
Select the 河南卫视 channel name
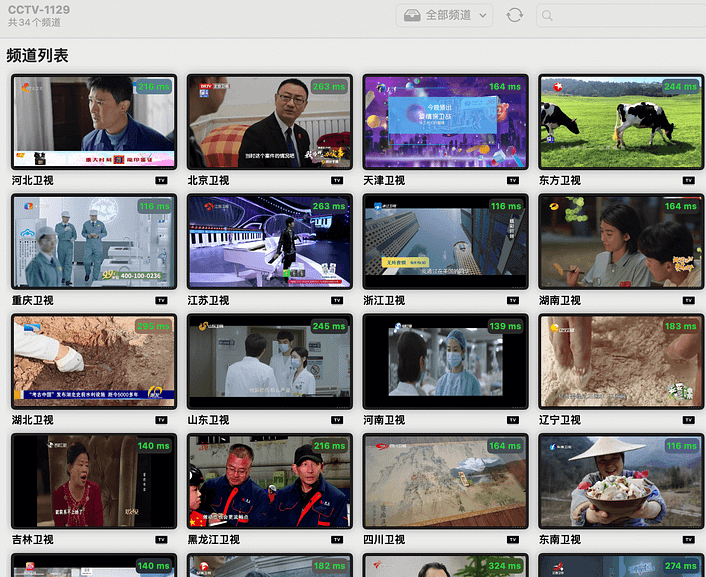coord(384,420)
